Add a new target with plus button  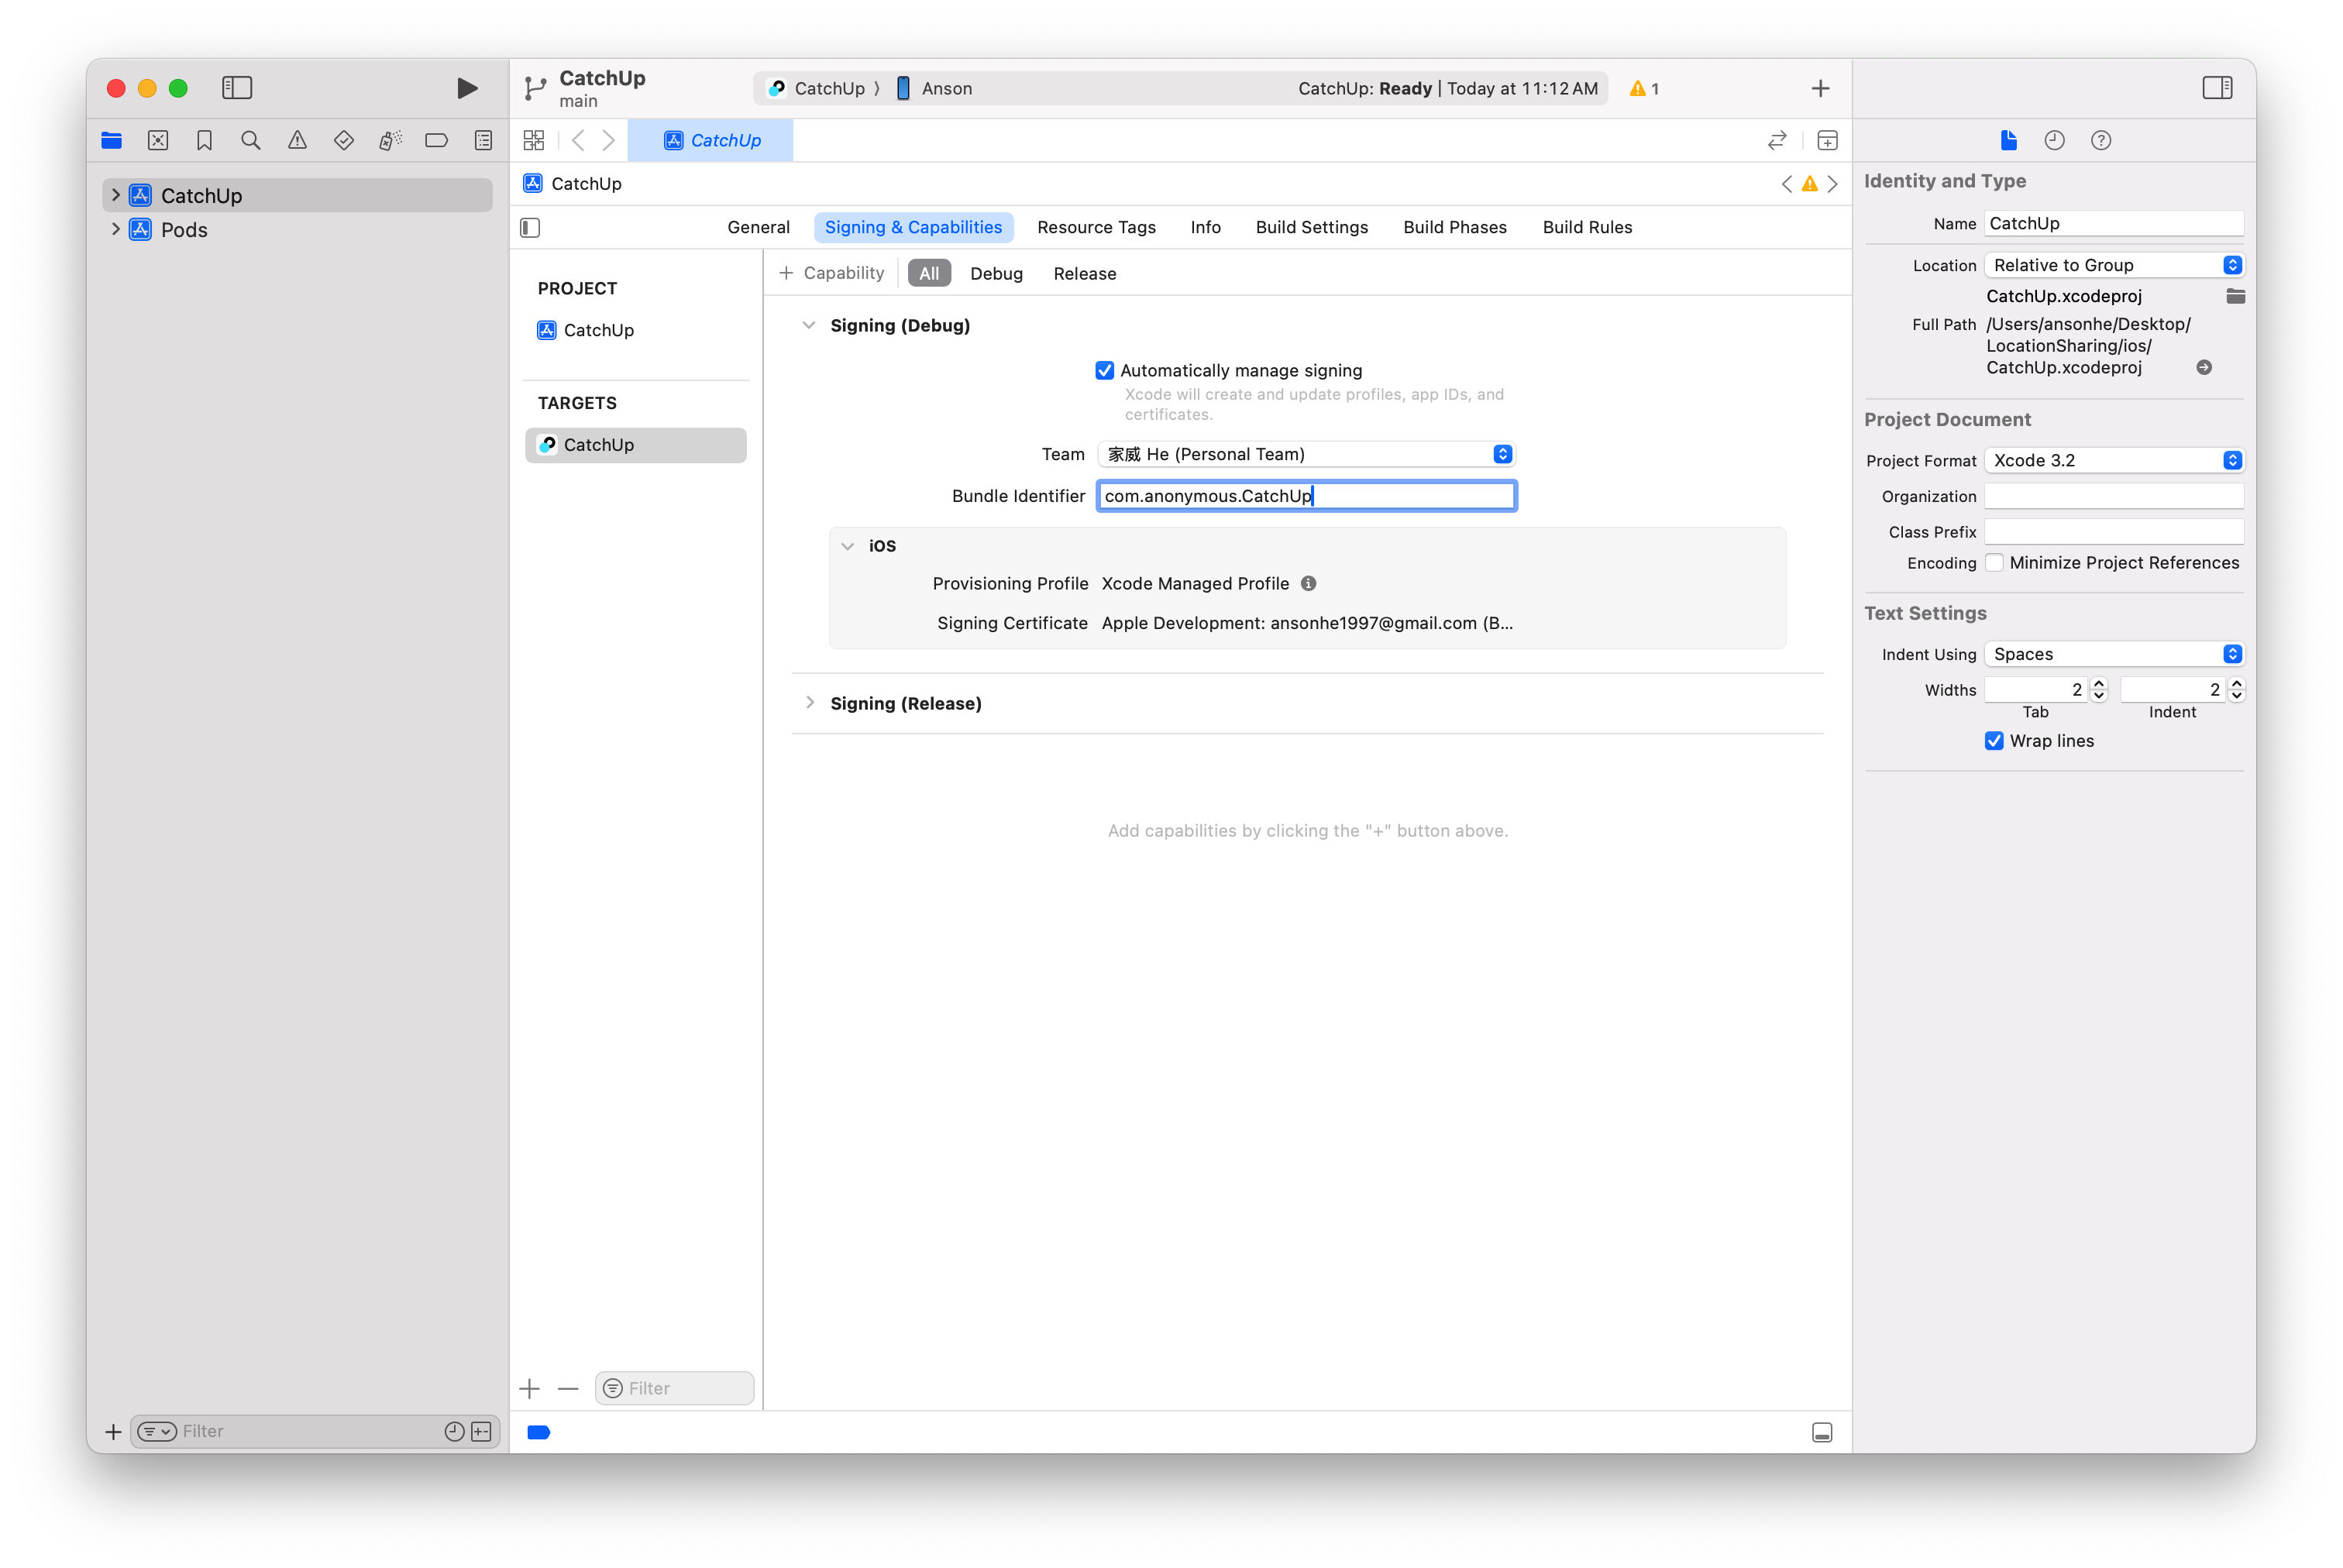point(530,1388)
